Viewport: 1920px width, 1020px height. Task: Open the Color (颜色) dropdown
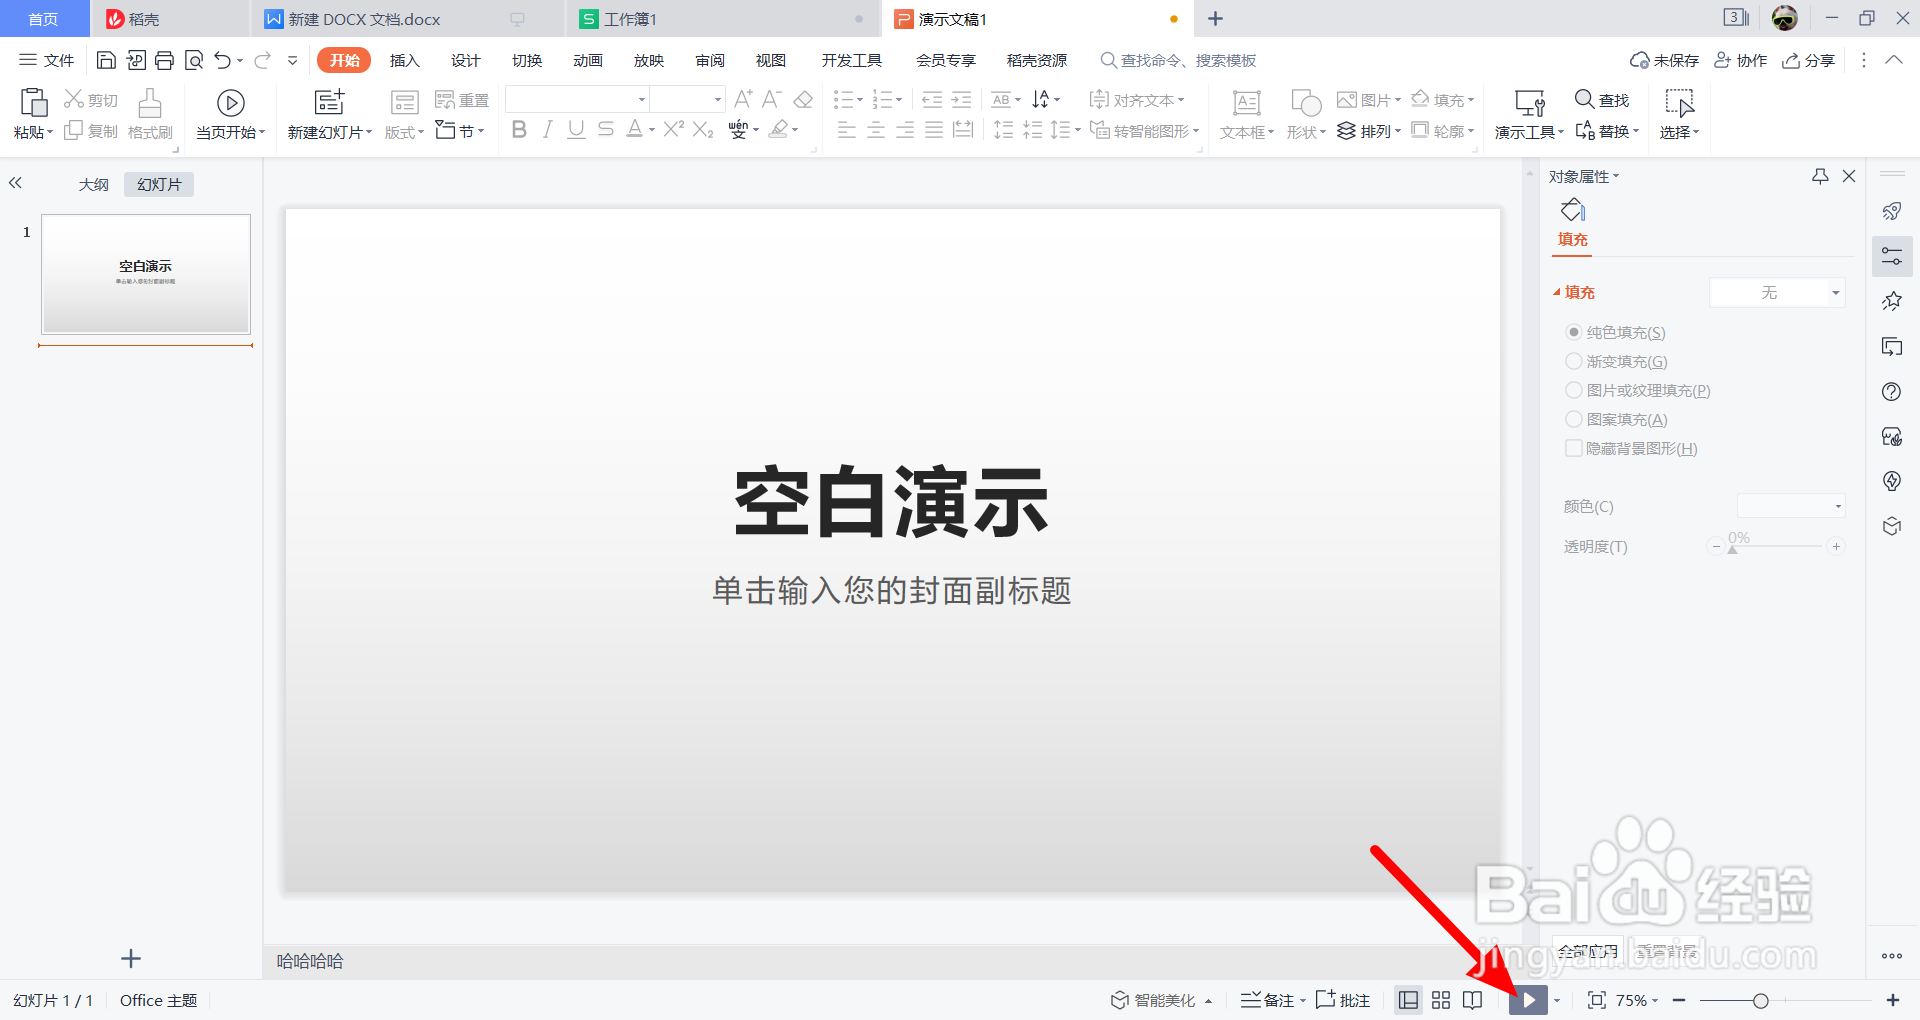1791,506
